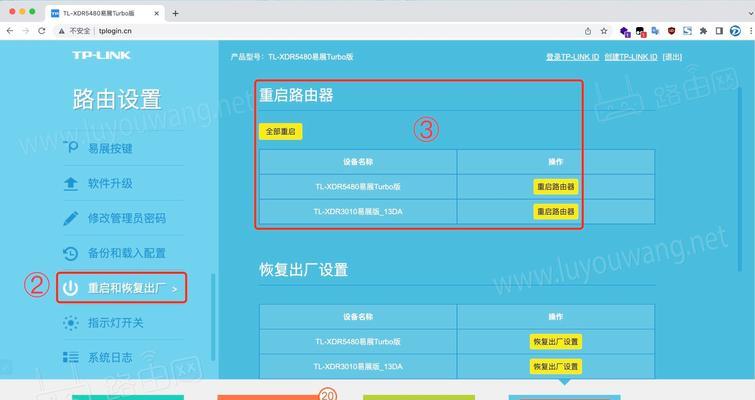Click the yellow 全部重启 button

281,131
